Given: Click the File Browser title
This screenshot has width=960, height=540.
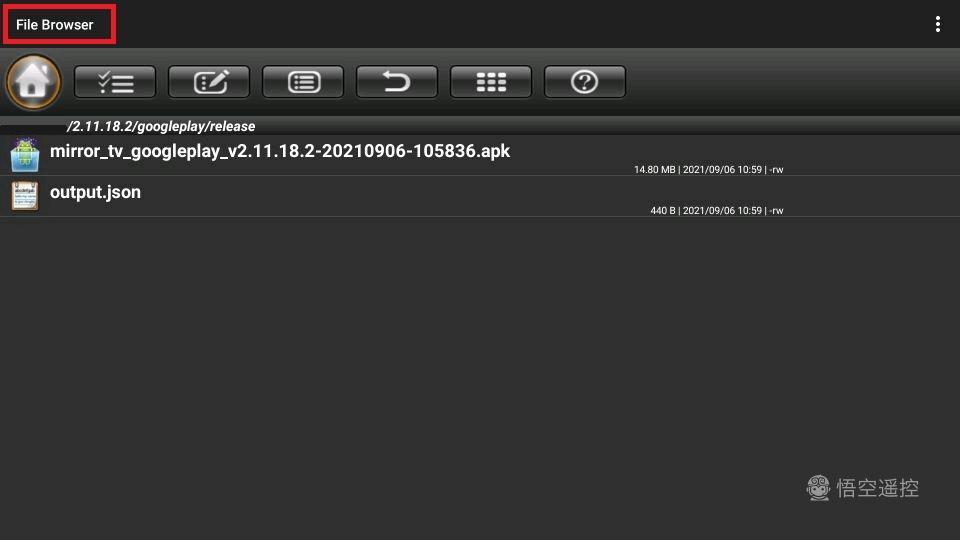Looking at the screenshot, I should coord(54,25).
